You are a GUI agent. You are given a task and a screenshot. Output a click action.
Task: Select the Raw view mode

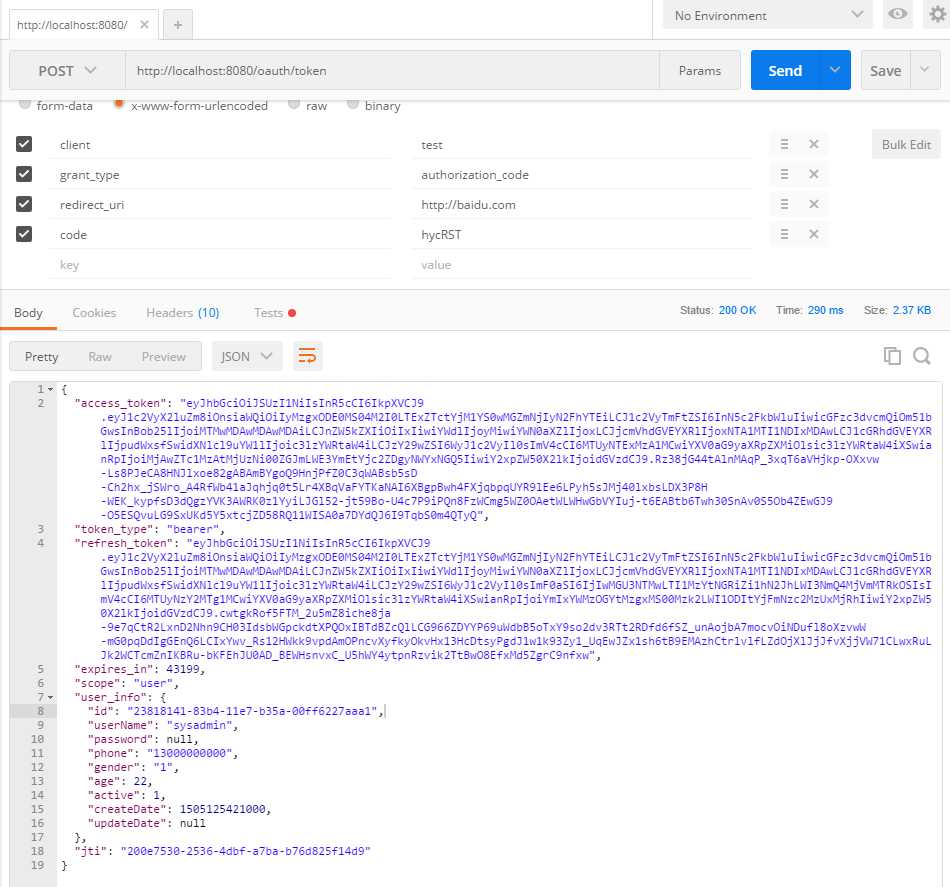[x=100, y=357]
